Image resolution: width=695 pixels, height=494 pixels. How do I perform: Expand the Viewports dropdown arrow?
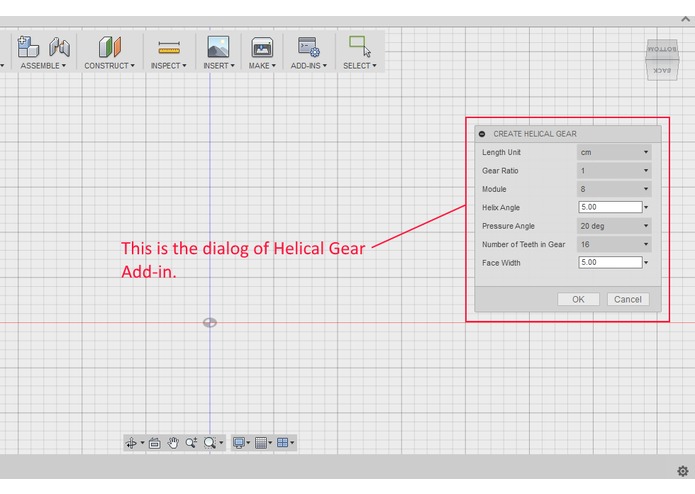(x=292, y=443)
